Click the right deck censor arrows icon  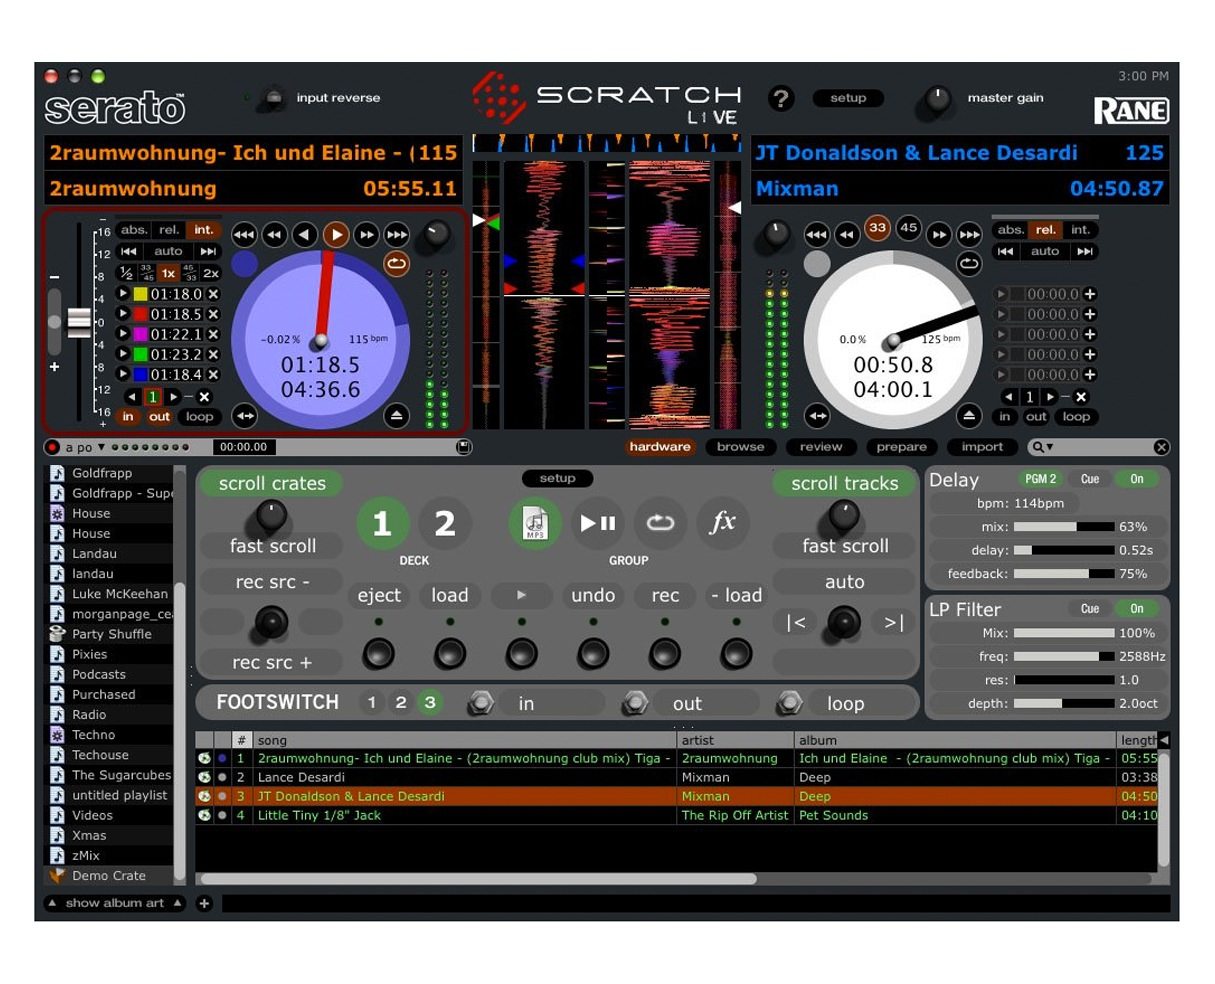(818, 416)
